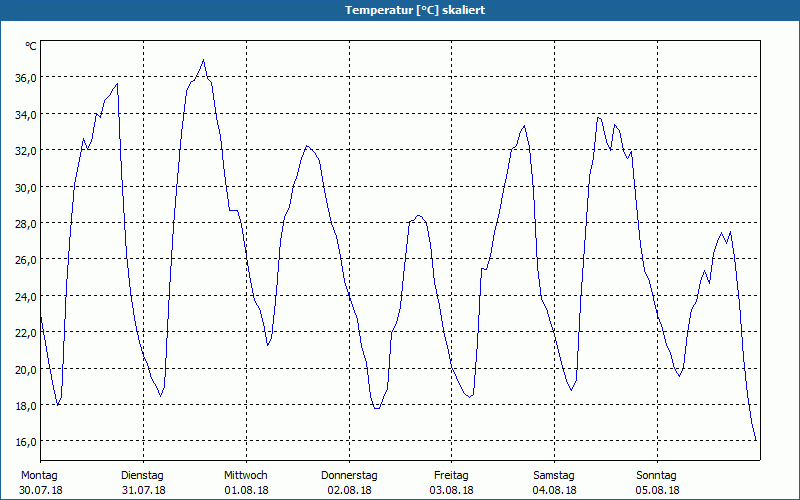800x500 pixels.
Task: Click the 28,0 y-axis value
Action: pyautogui.click(x=26, y=223)
